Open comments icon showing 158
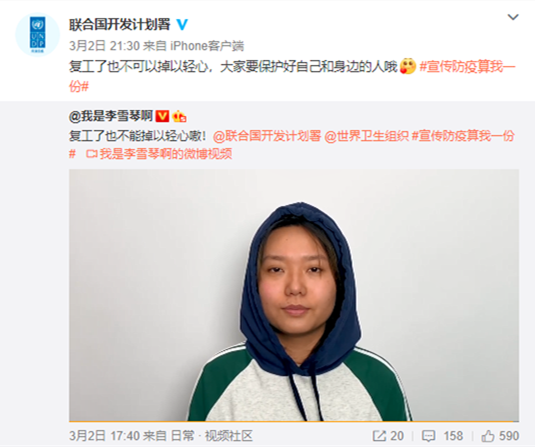The image size is (535, 447). 443,436
